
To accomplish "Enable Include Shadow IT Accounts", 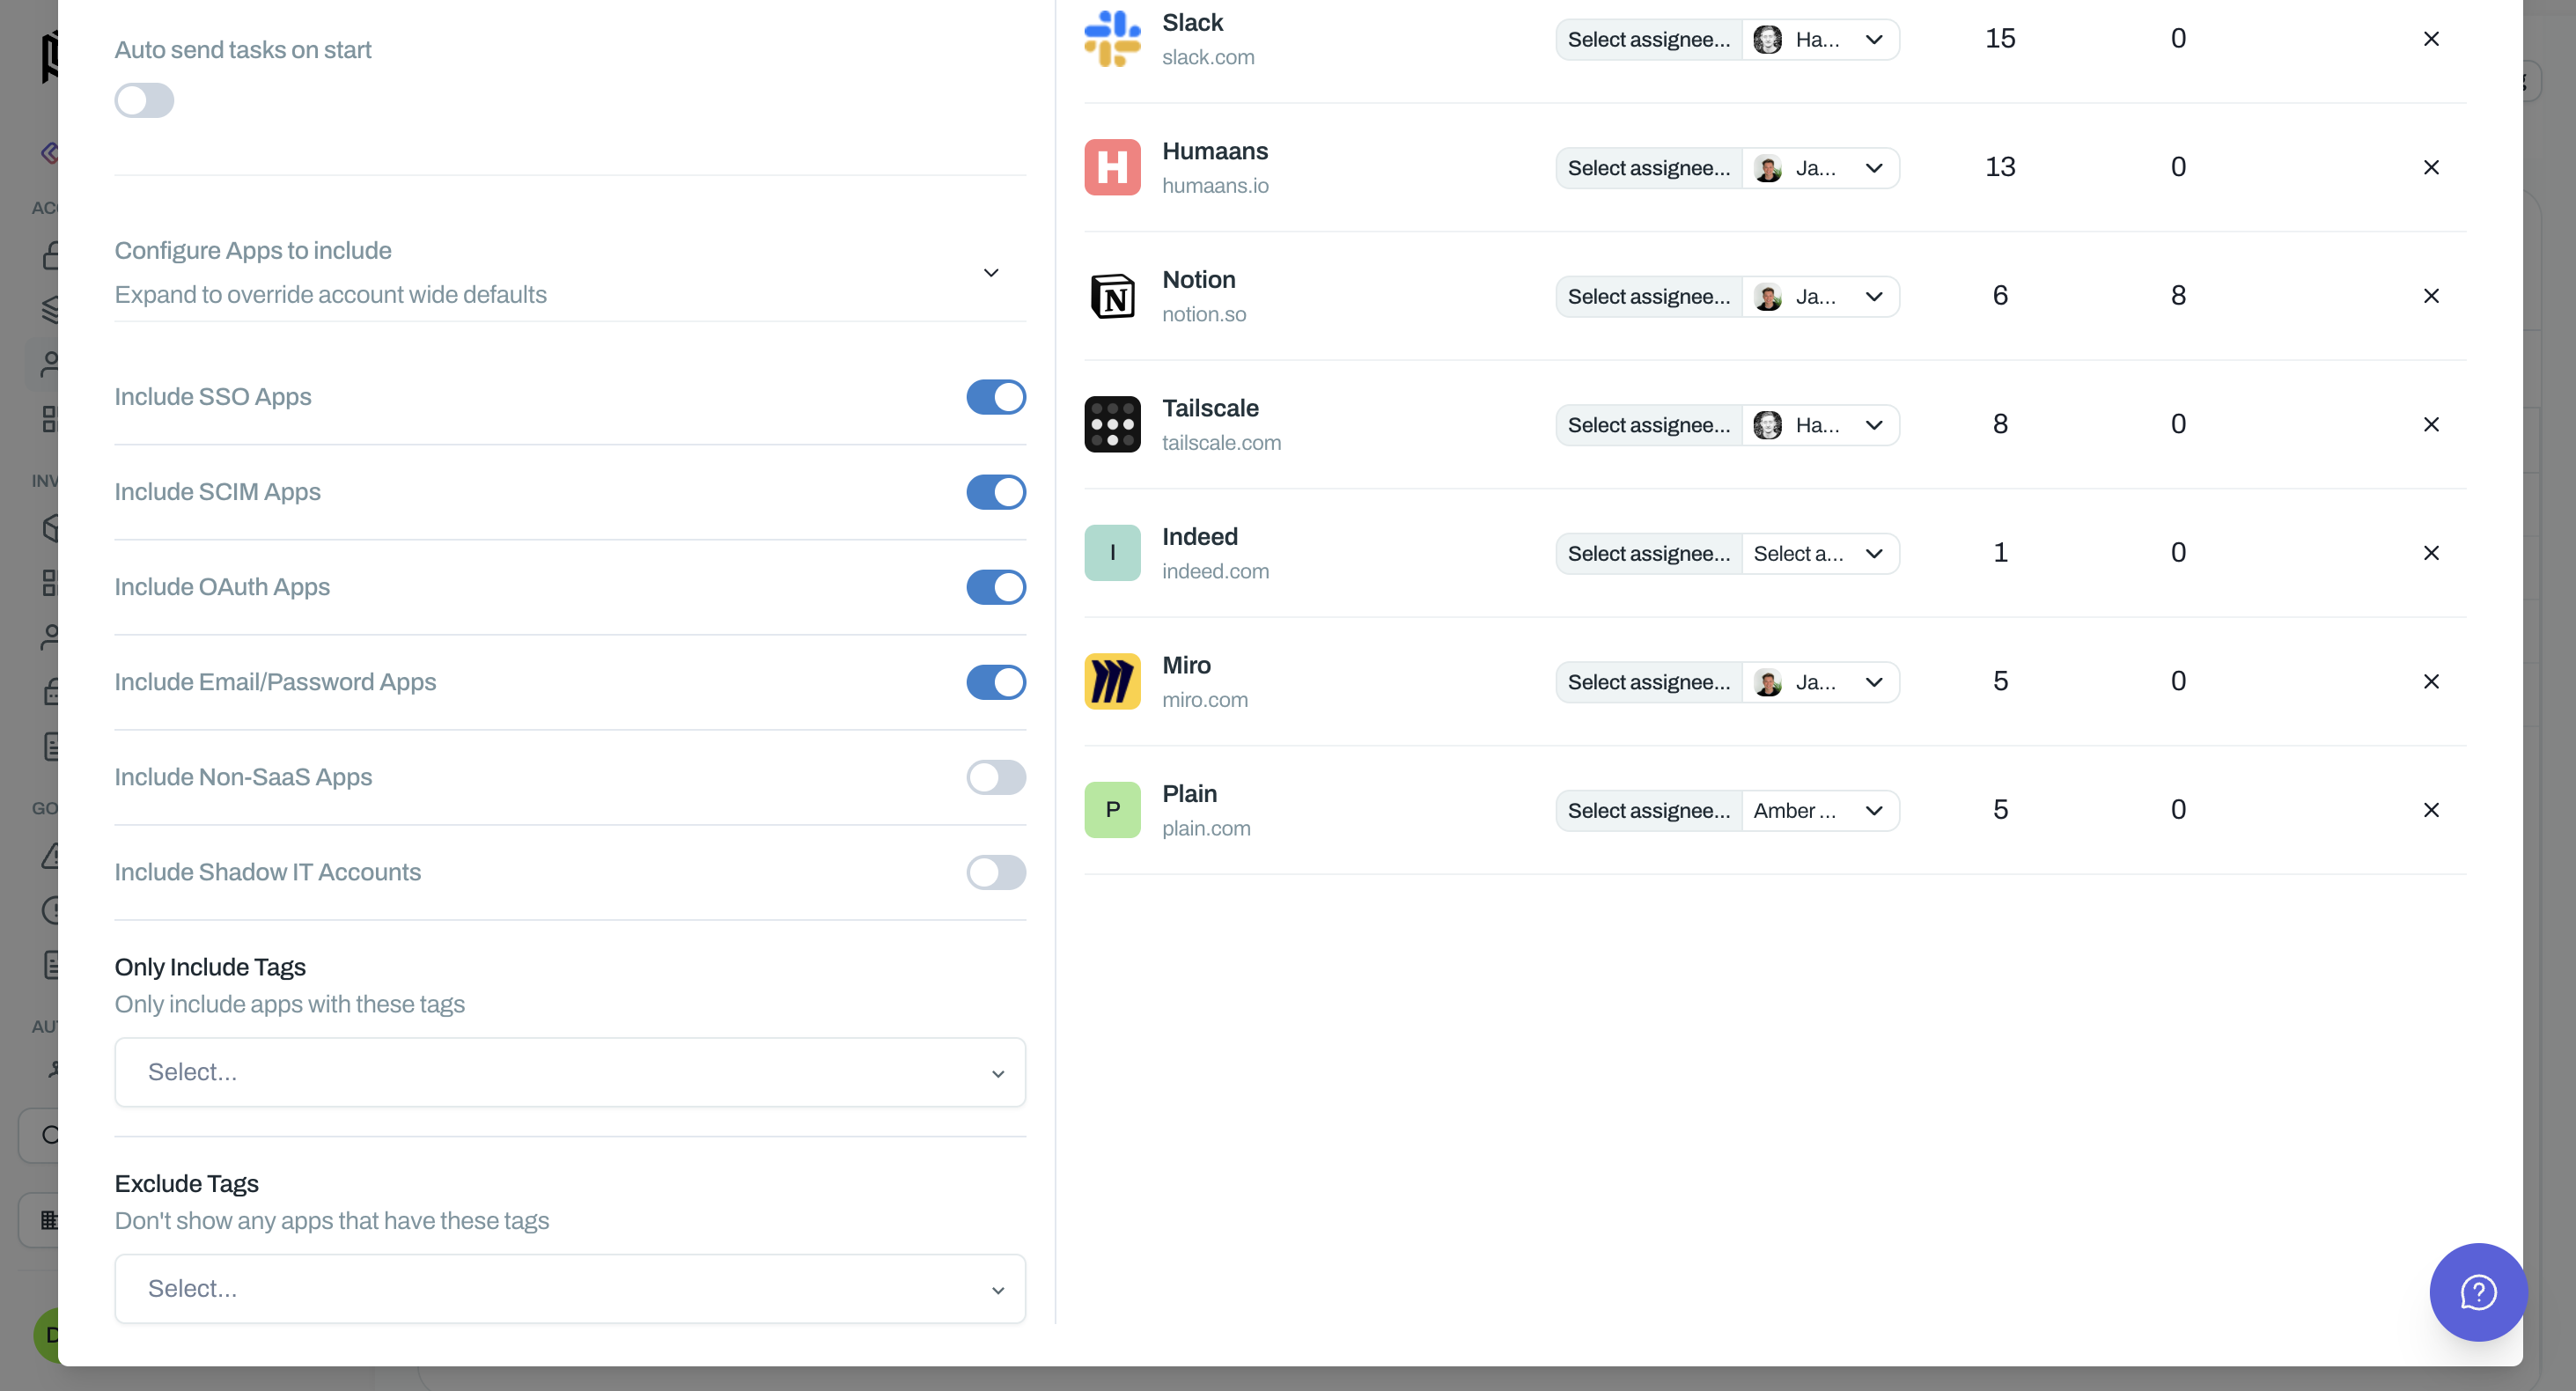I will click(x=996, y=872).
